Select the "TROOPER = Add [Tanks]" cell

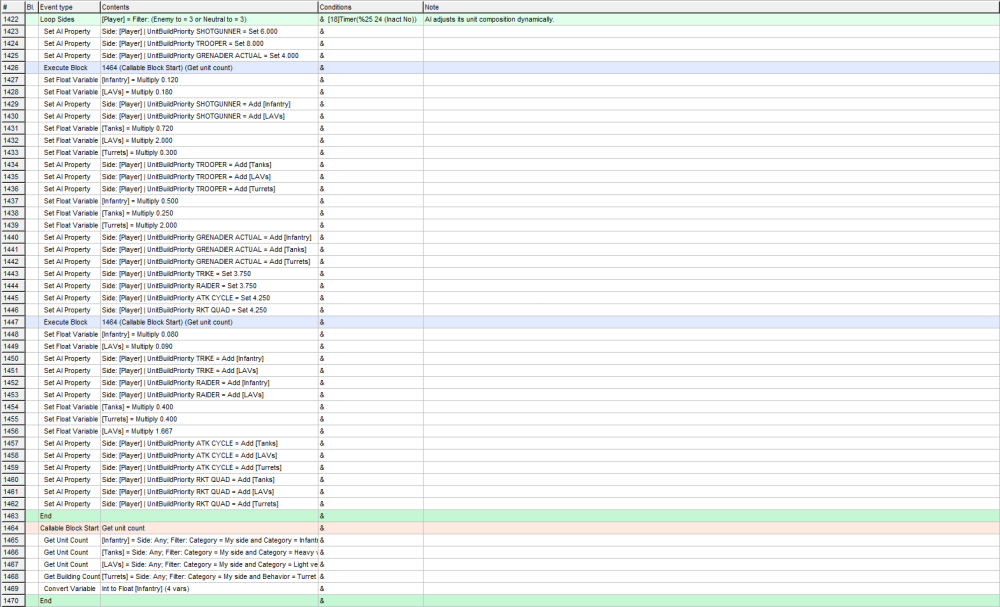point(209,165)
